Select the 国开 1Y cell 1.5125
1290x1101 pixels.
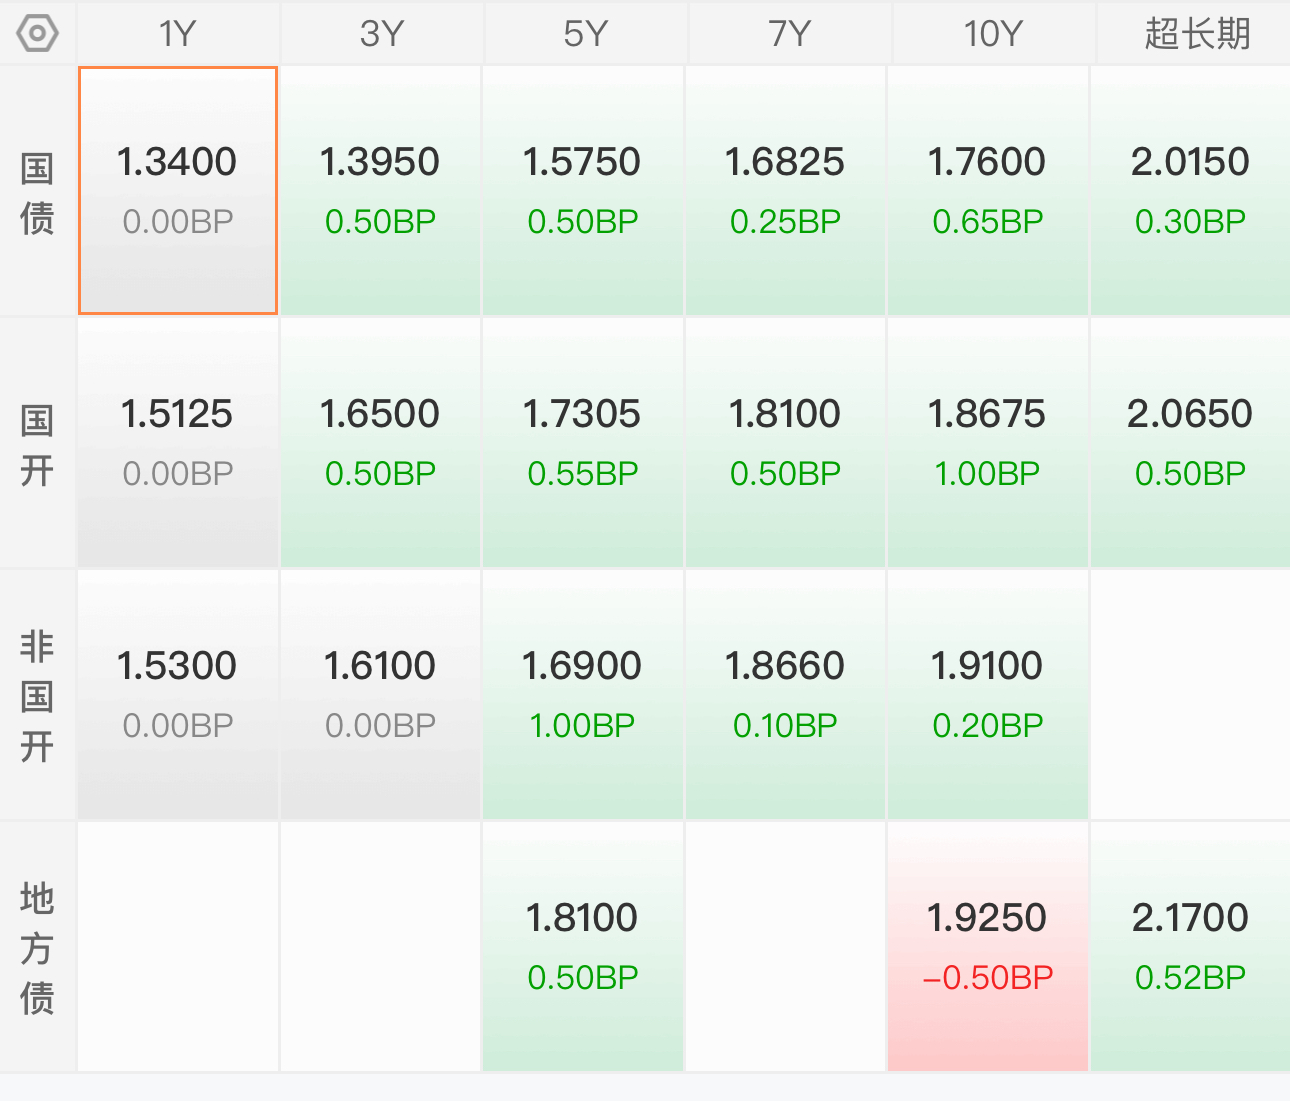(x=178, y=443)
